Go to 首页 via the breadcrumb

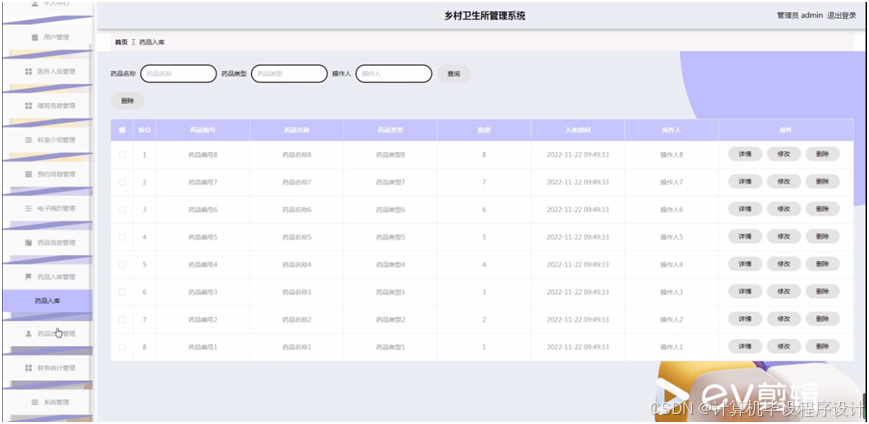(121, 42)
